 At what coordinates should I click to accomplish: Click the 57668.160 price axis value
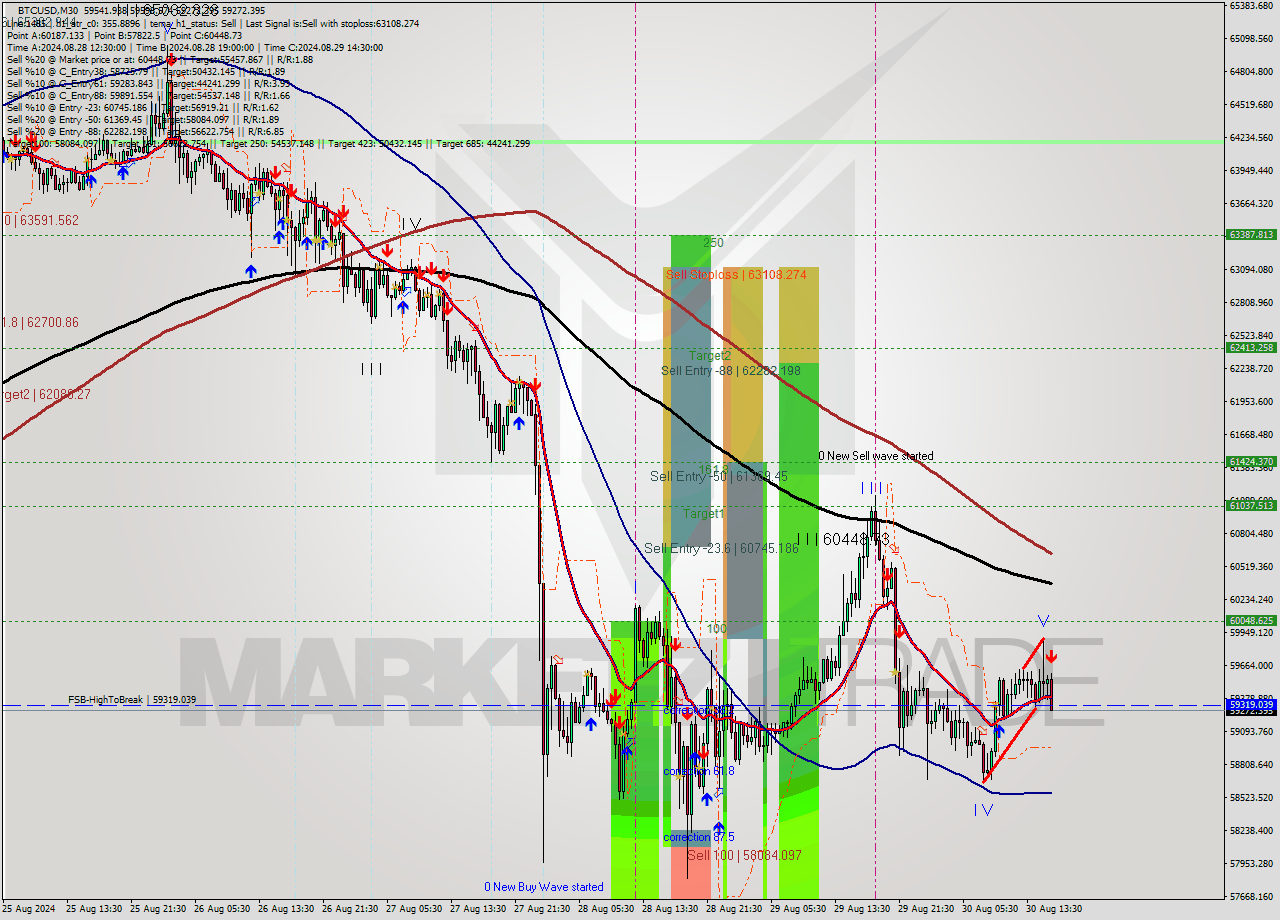click(x=1251, y=897)
